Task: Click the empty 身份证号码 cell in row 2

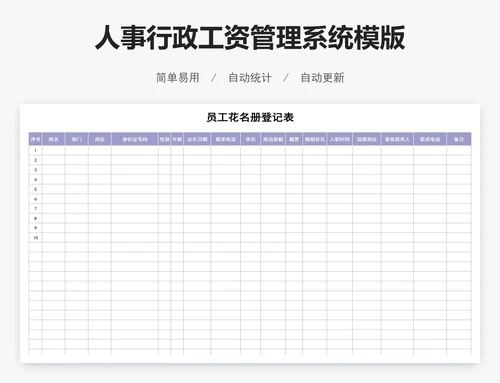Action: coord(135,160)
